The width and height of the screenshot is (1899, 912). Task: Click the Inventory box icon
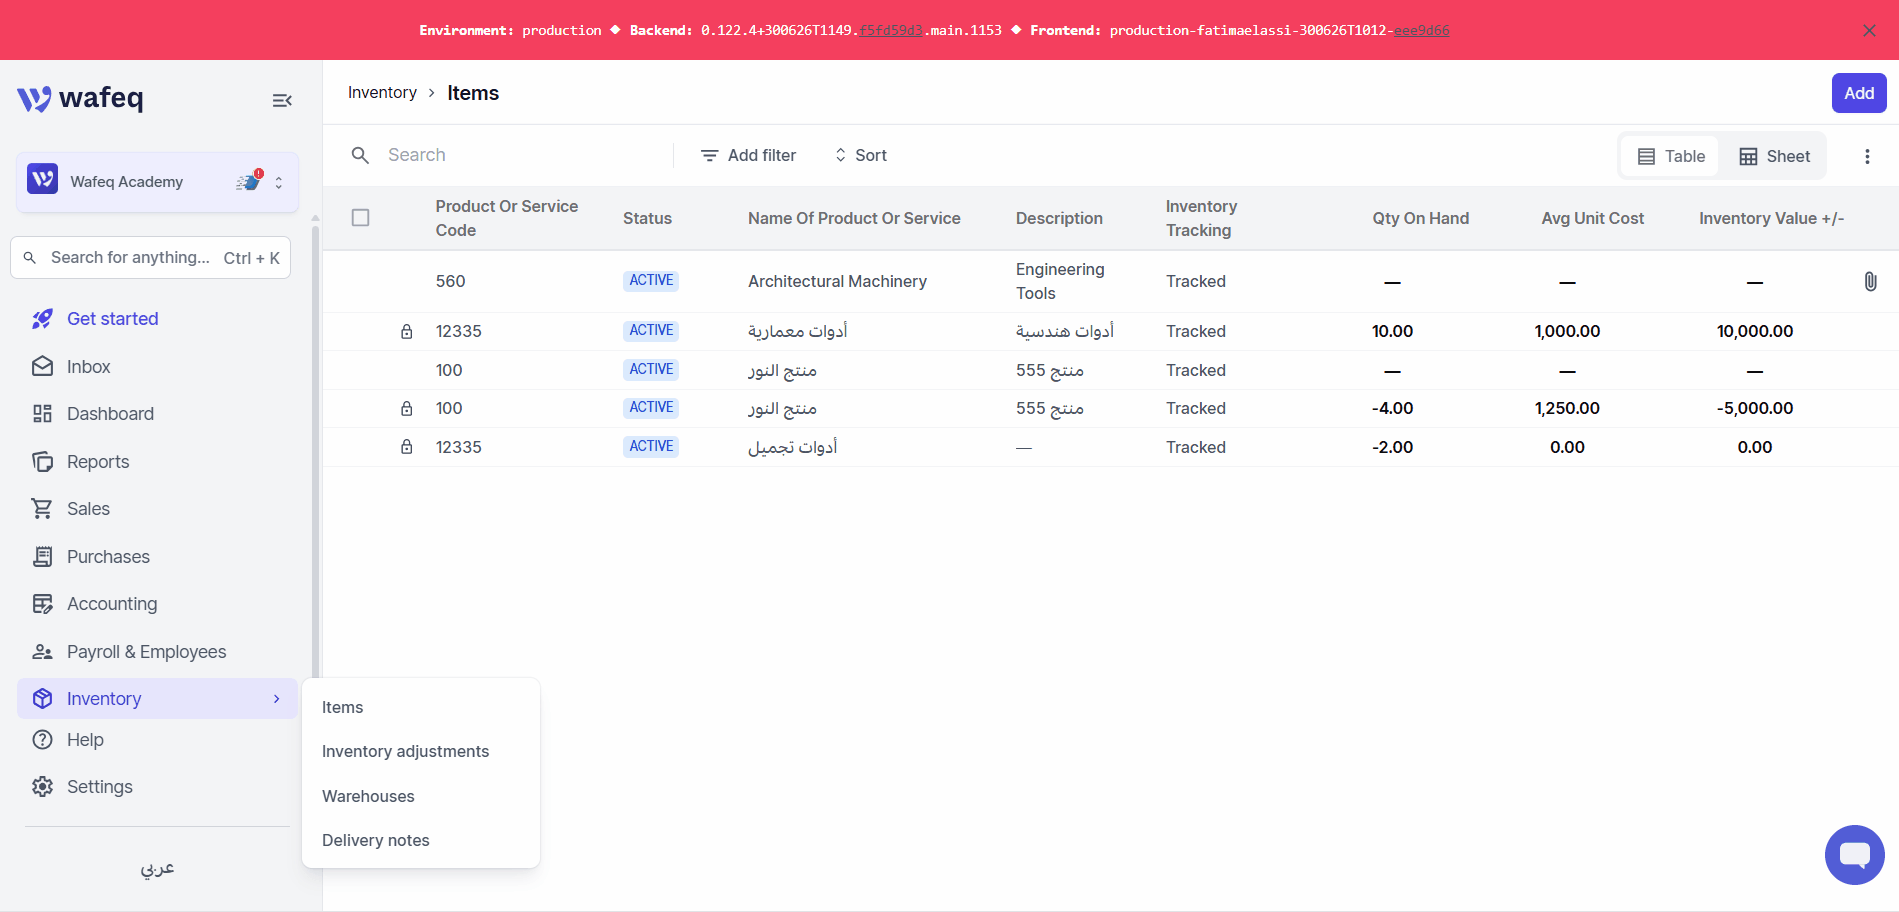(x=42, y=699)
